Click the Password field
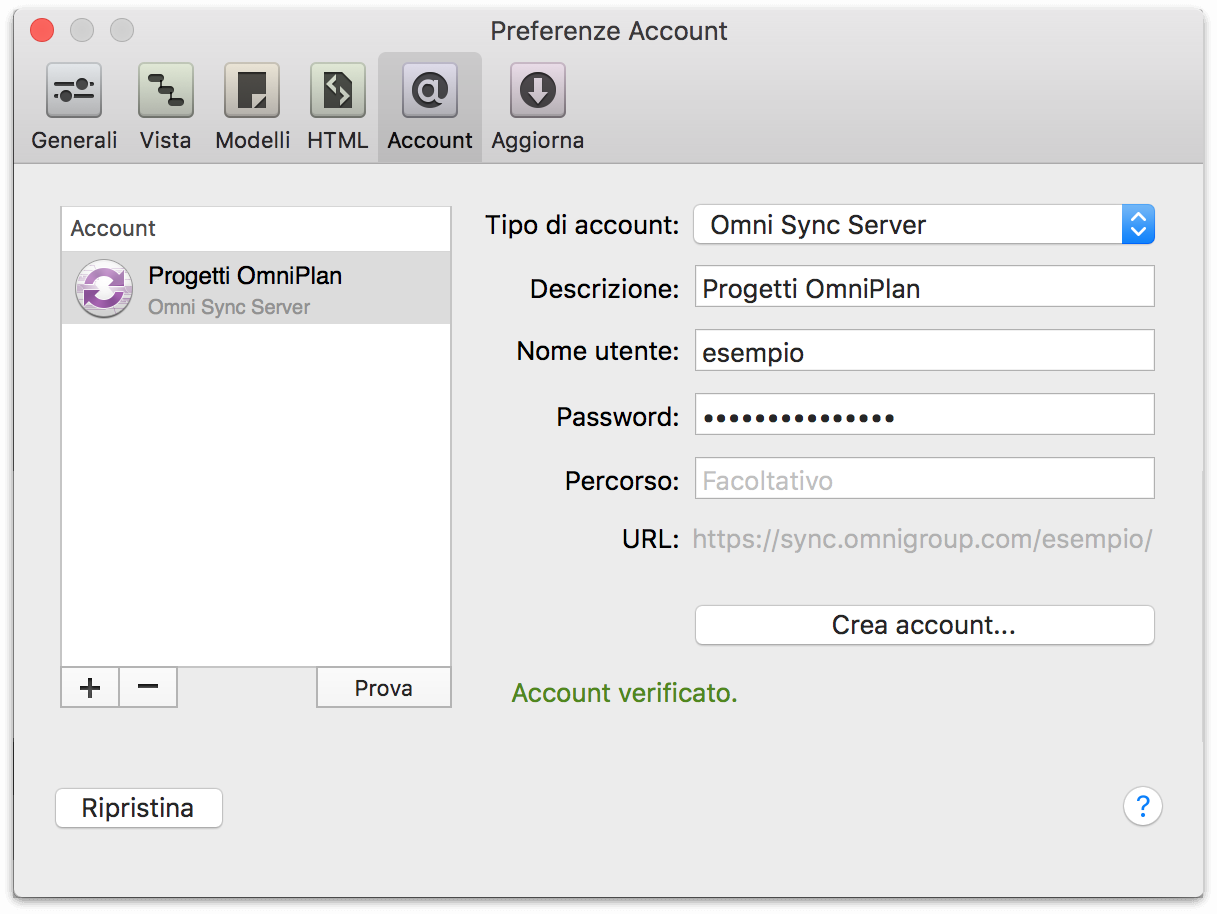 pos(923,414)
